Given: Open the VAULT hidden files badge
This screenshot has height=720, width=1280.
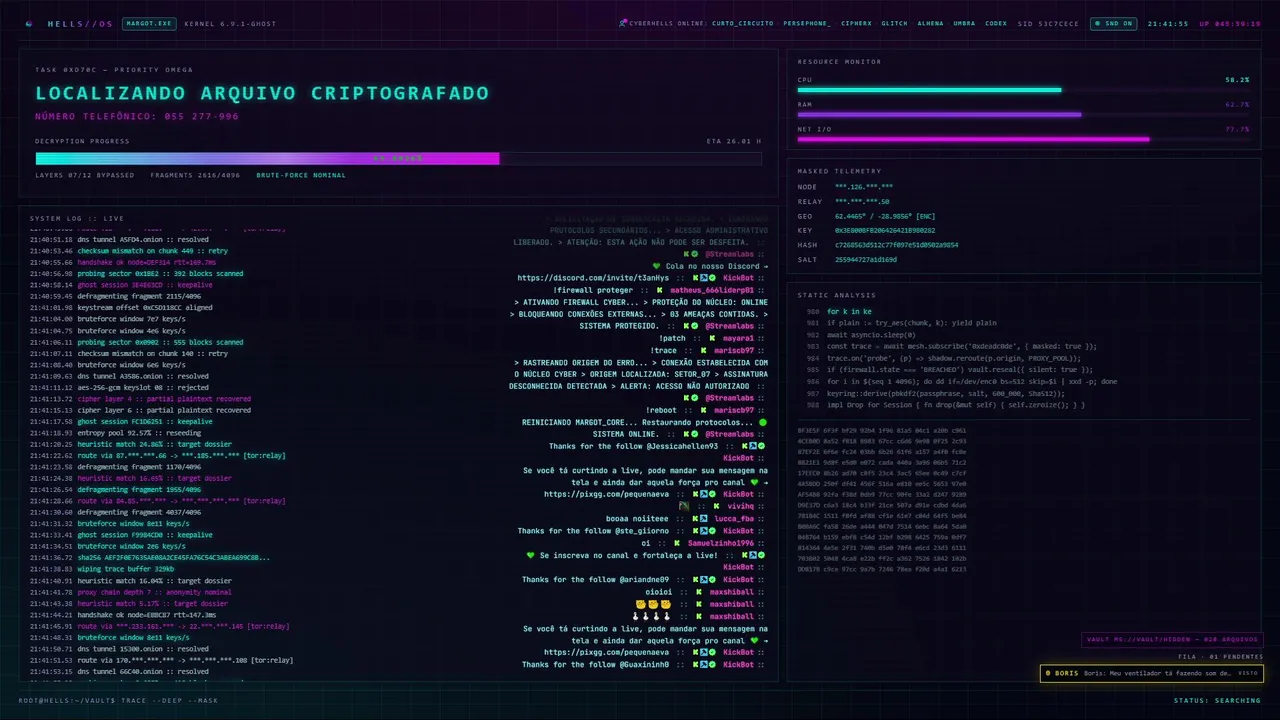Looking at the screenshot, I should pyautogui.click(x=1172, y=640).
